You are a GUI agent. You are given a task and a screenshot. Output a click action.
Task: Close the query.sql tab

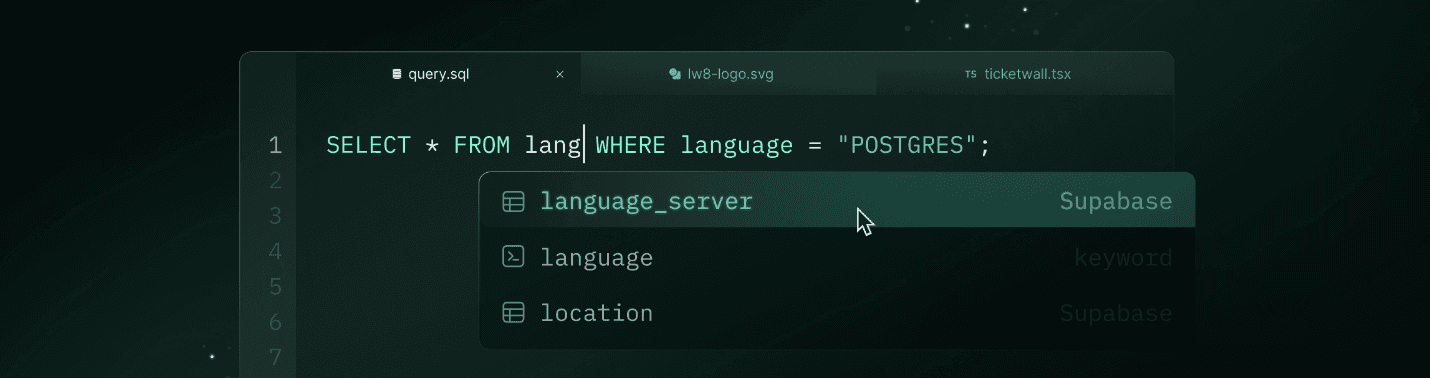tap(560, 74)
